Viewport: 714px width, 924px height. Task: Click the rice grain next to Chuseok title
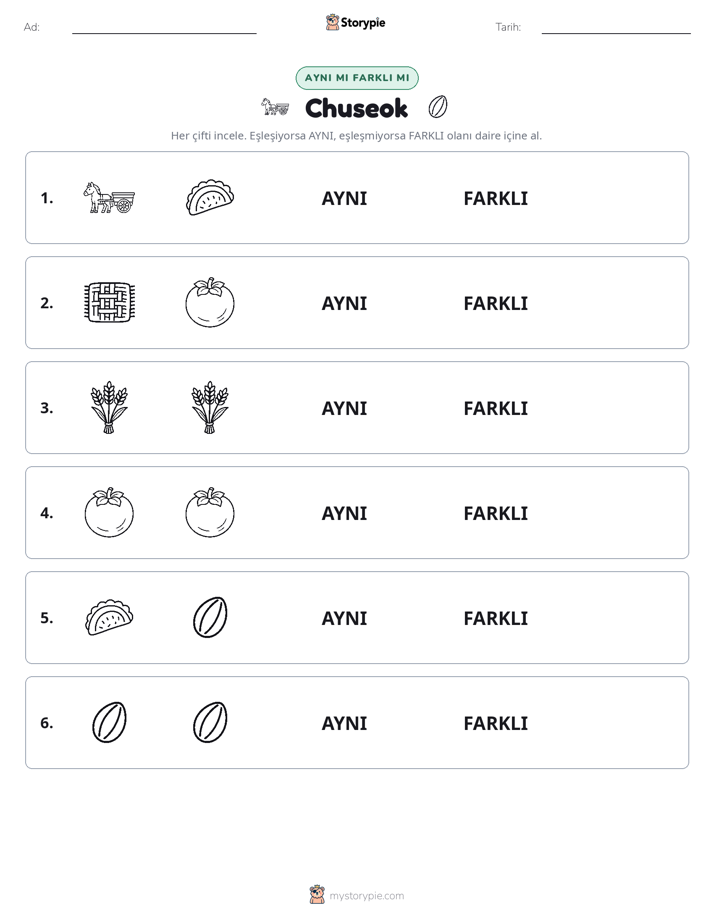438,107
